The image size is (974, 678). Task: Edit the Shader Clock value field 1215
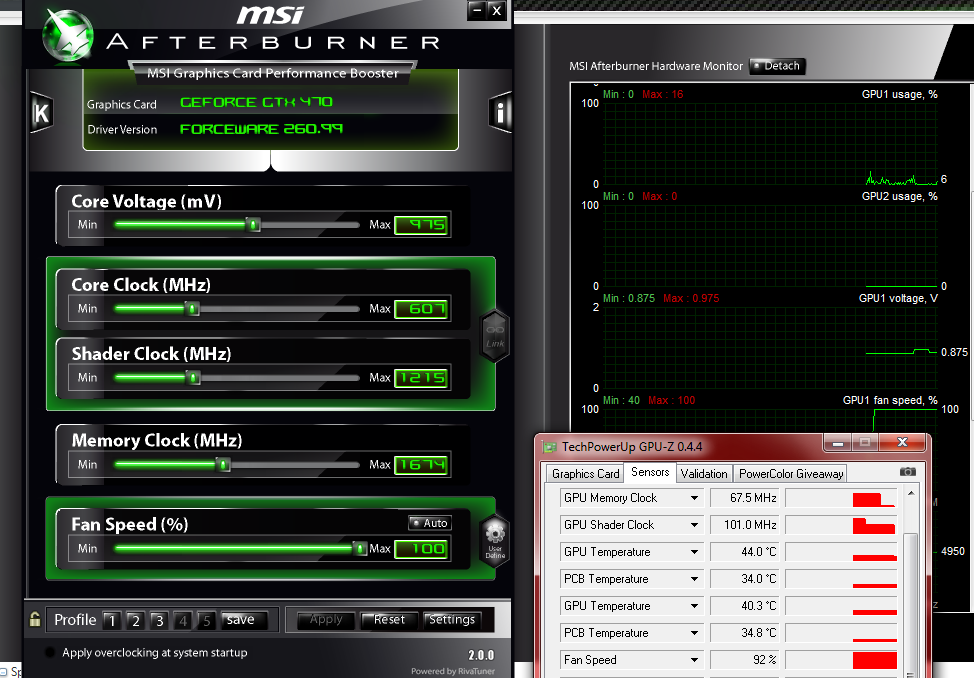[x=422, y=377]
